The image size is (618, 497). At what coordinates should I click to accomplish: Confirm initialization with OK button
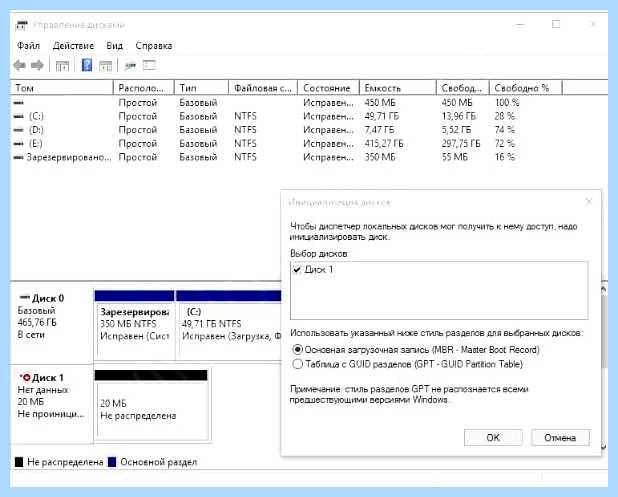coord(493,437)
